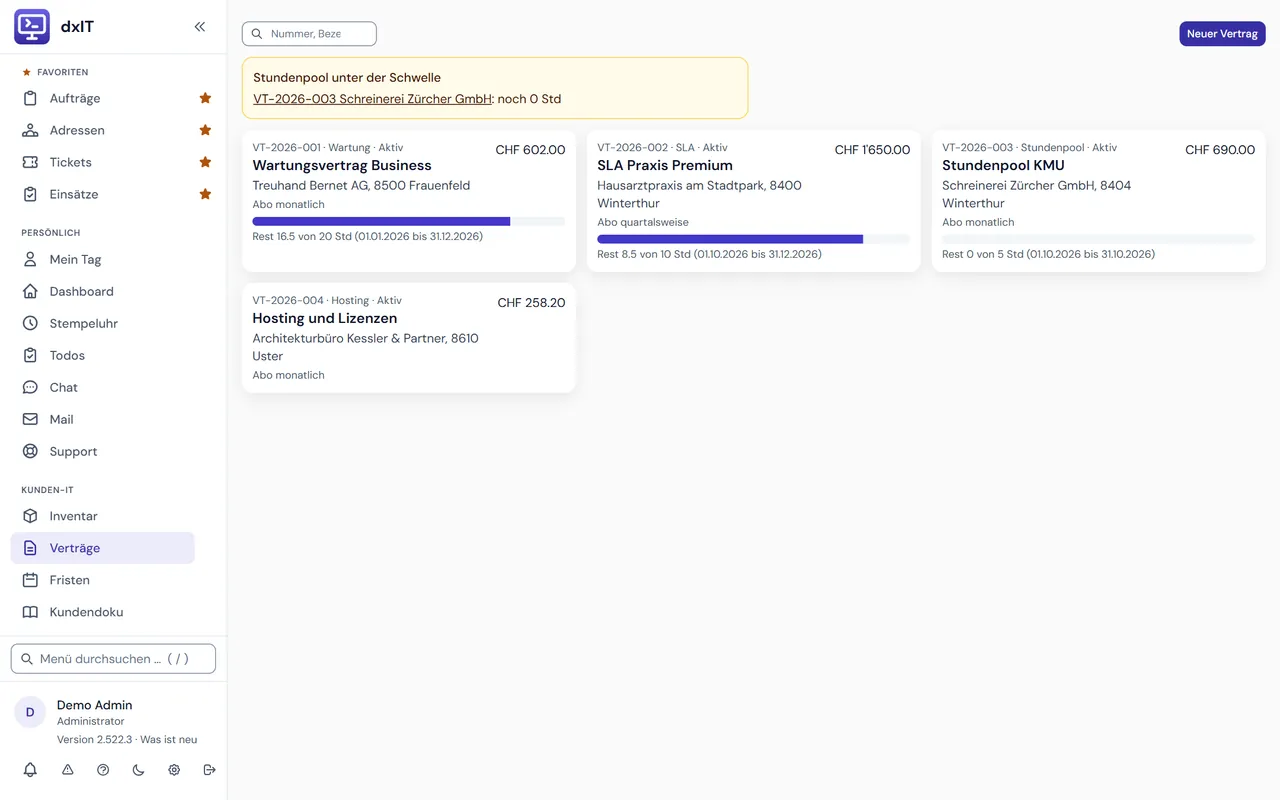Click the notifications bell icon
The width and height of the screenshot is (1280, 800).
coord(30,770)
